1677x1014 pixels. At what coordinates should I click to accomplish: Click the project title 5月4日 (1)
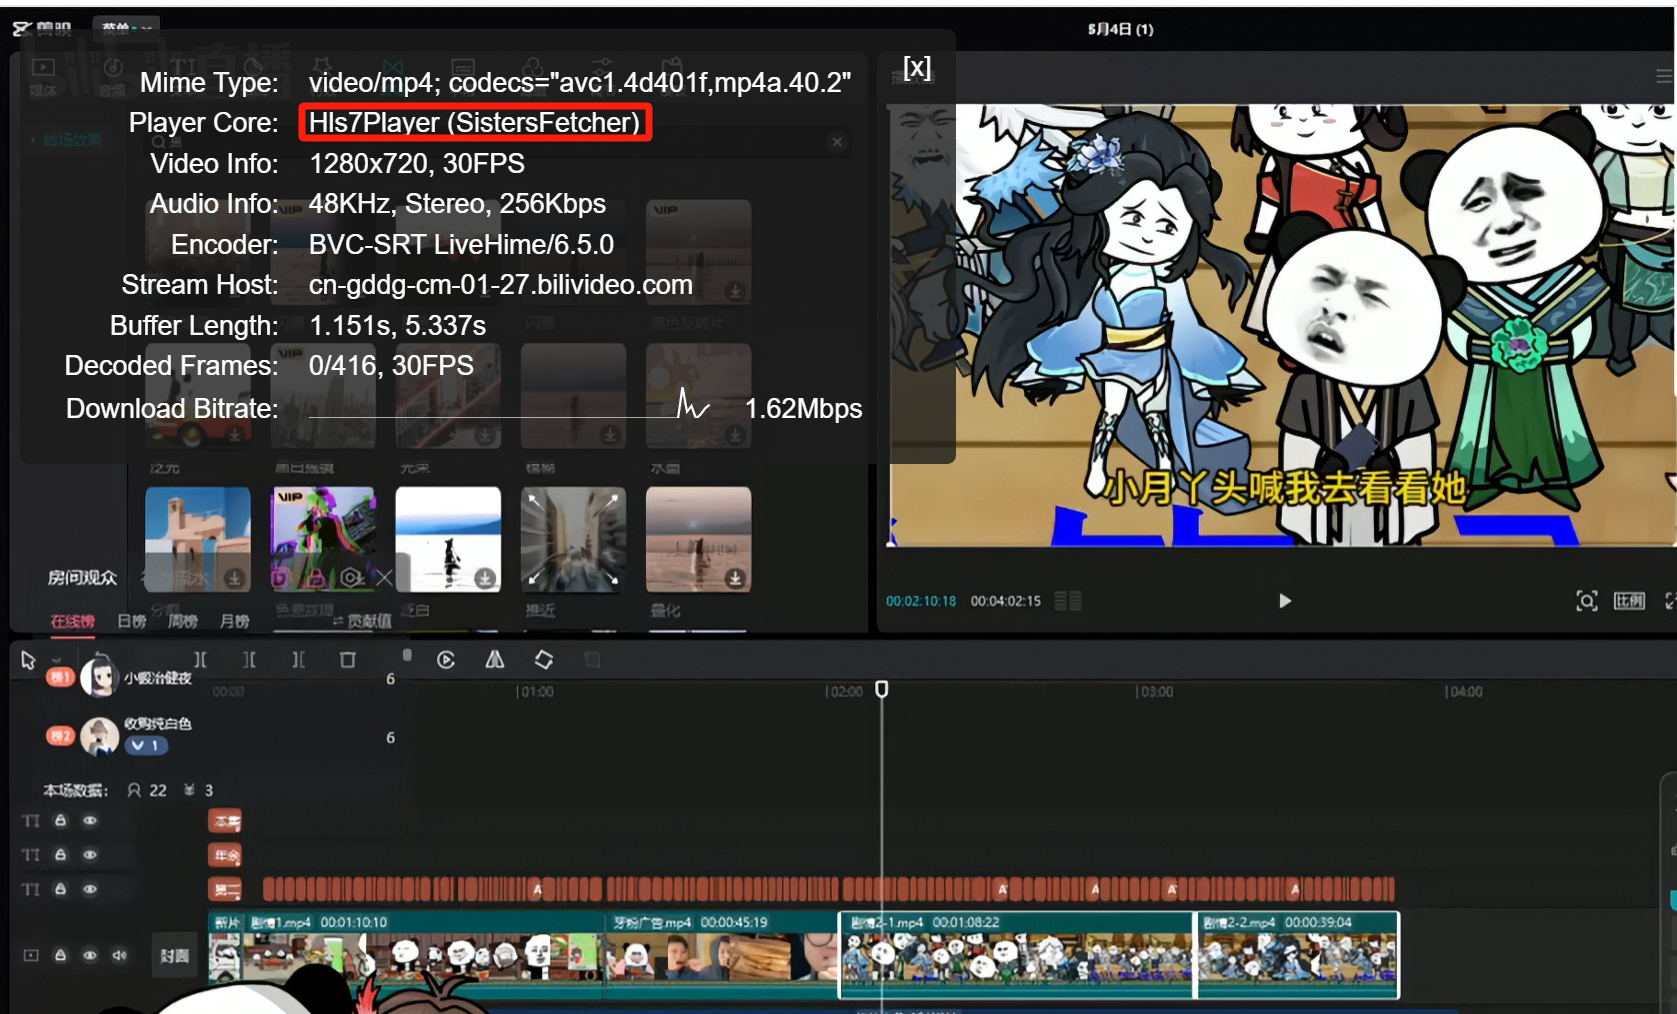click(x=1120, y=29)
